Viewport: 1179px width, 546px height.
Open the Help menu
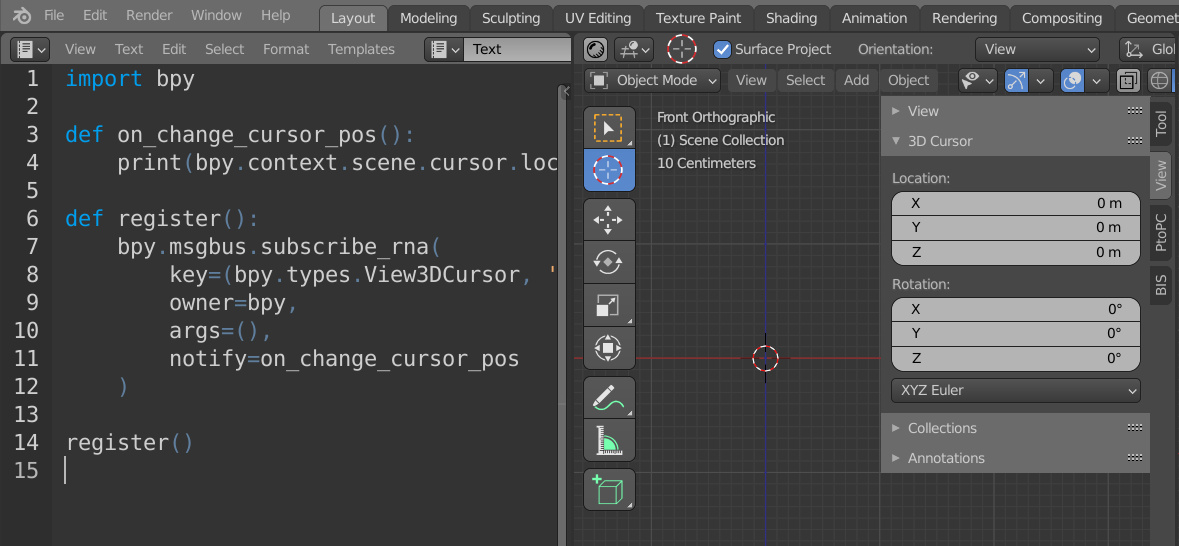(x=275, y=15)
